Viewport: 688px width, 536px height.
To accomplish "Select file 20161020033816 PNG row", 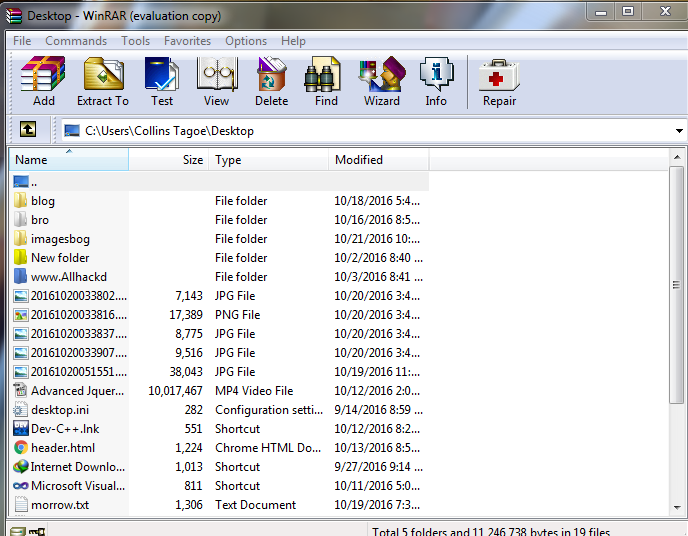I will coord(219,314).
